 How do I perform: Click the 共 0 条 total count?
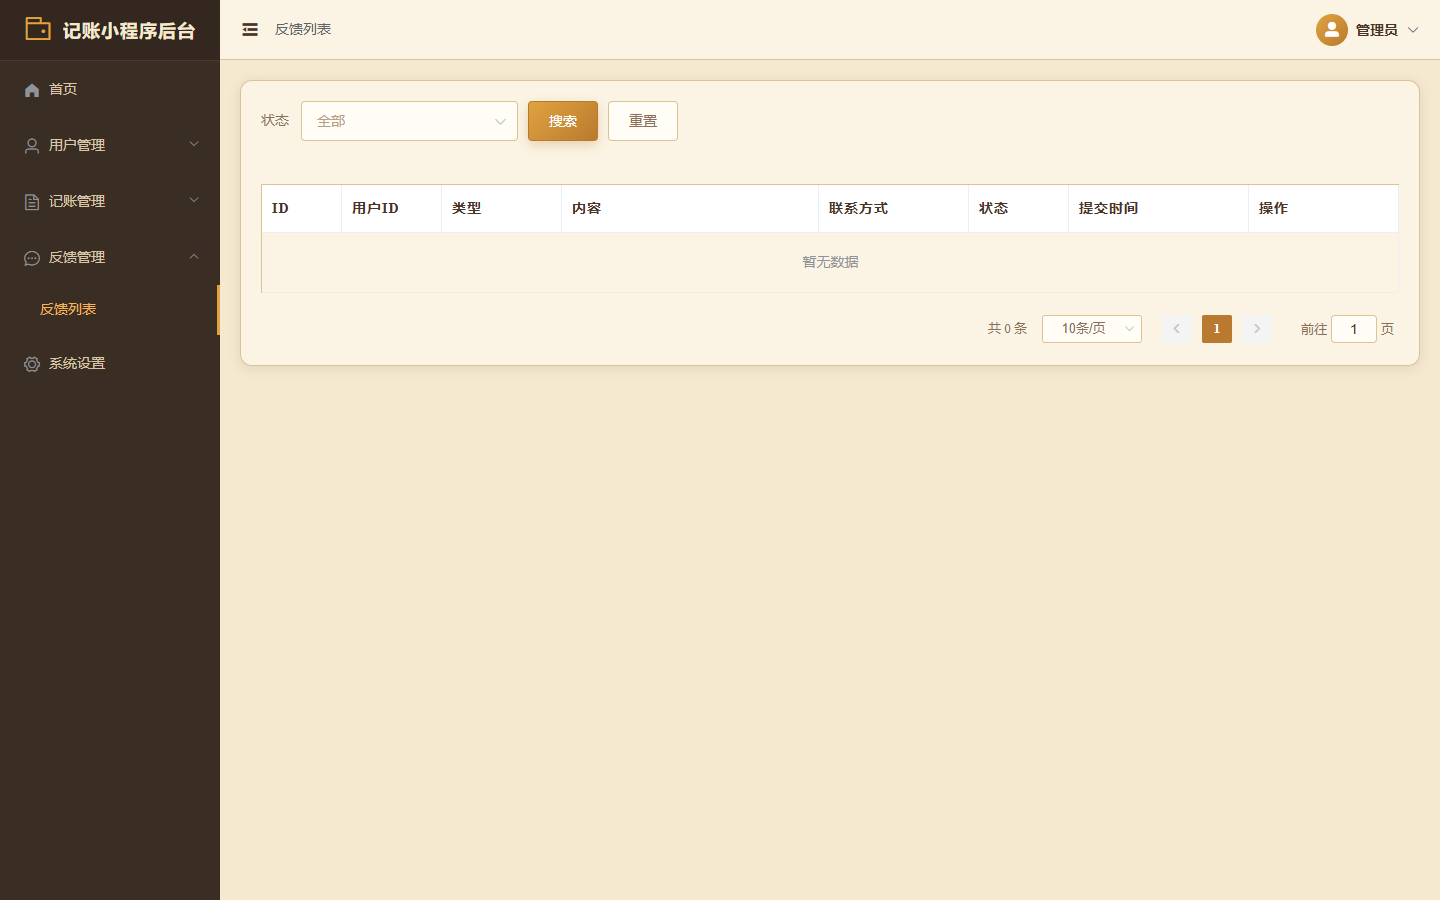1007,329
